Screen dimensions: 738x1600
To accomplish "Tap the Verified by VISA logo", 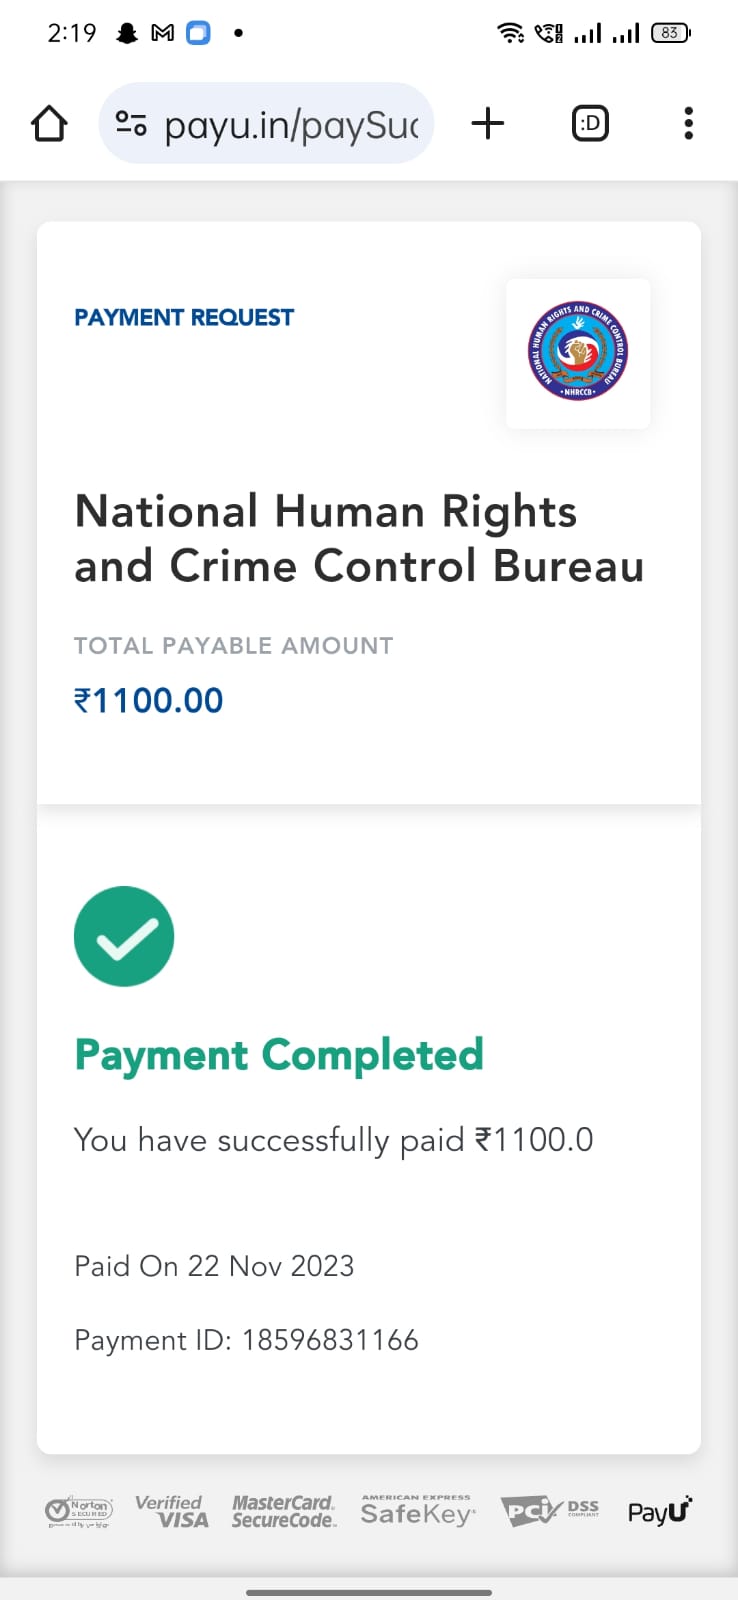I will pos(172,1511).
